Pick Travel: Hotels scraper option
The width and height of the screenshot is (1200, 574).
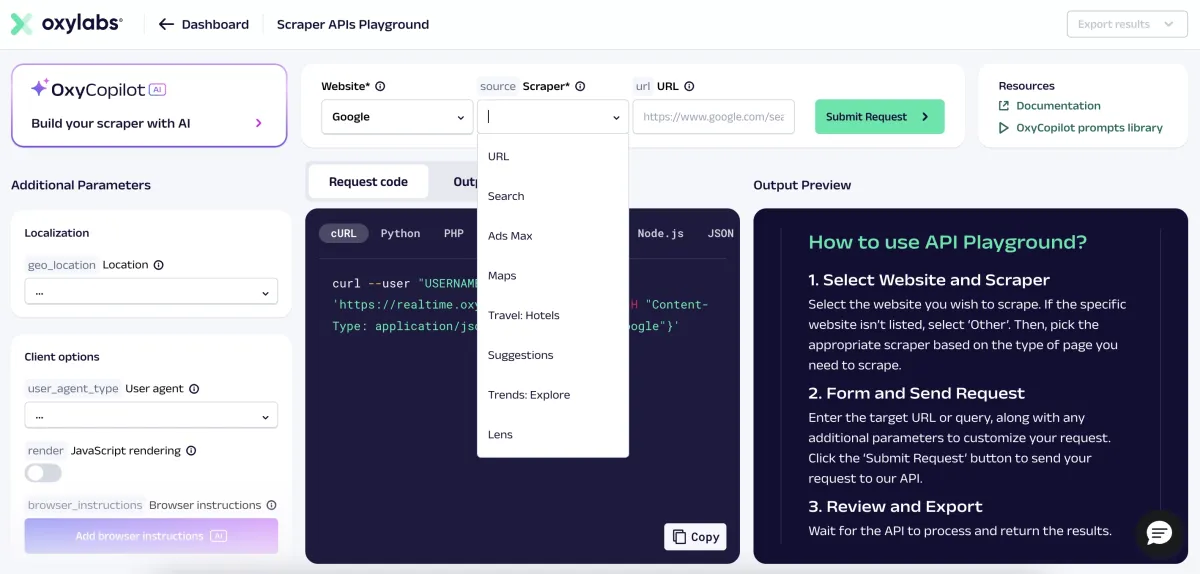pyautogui.click(x=553, y=315)
